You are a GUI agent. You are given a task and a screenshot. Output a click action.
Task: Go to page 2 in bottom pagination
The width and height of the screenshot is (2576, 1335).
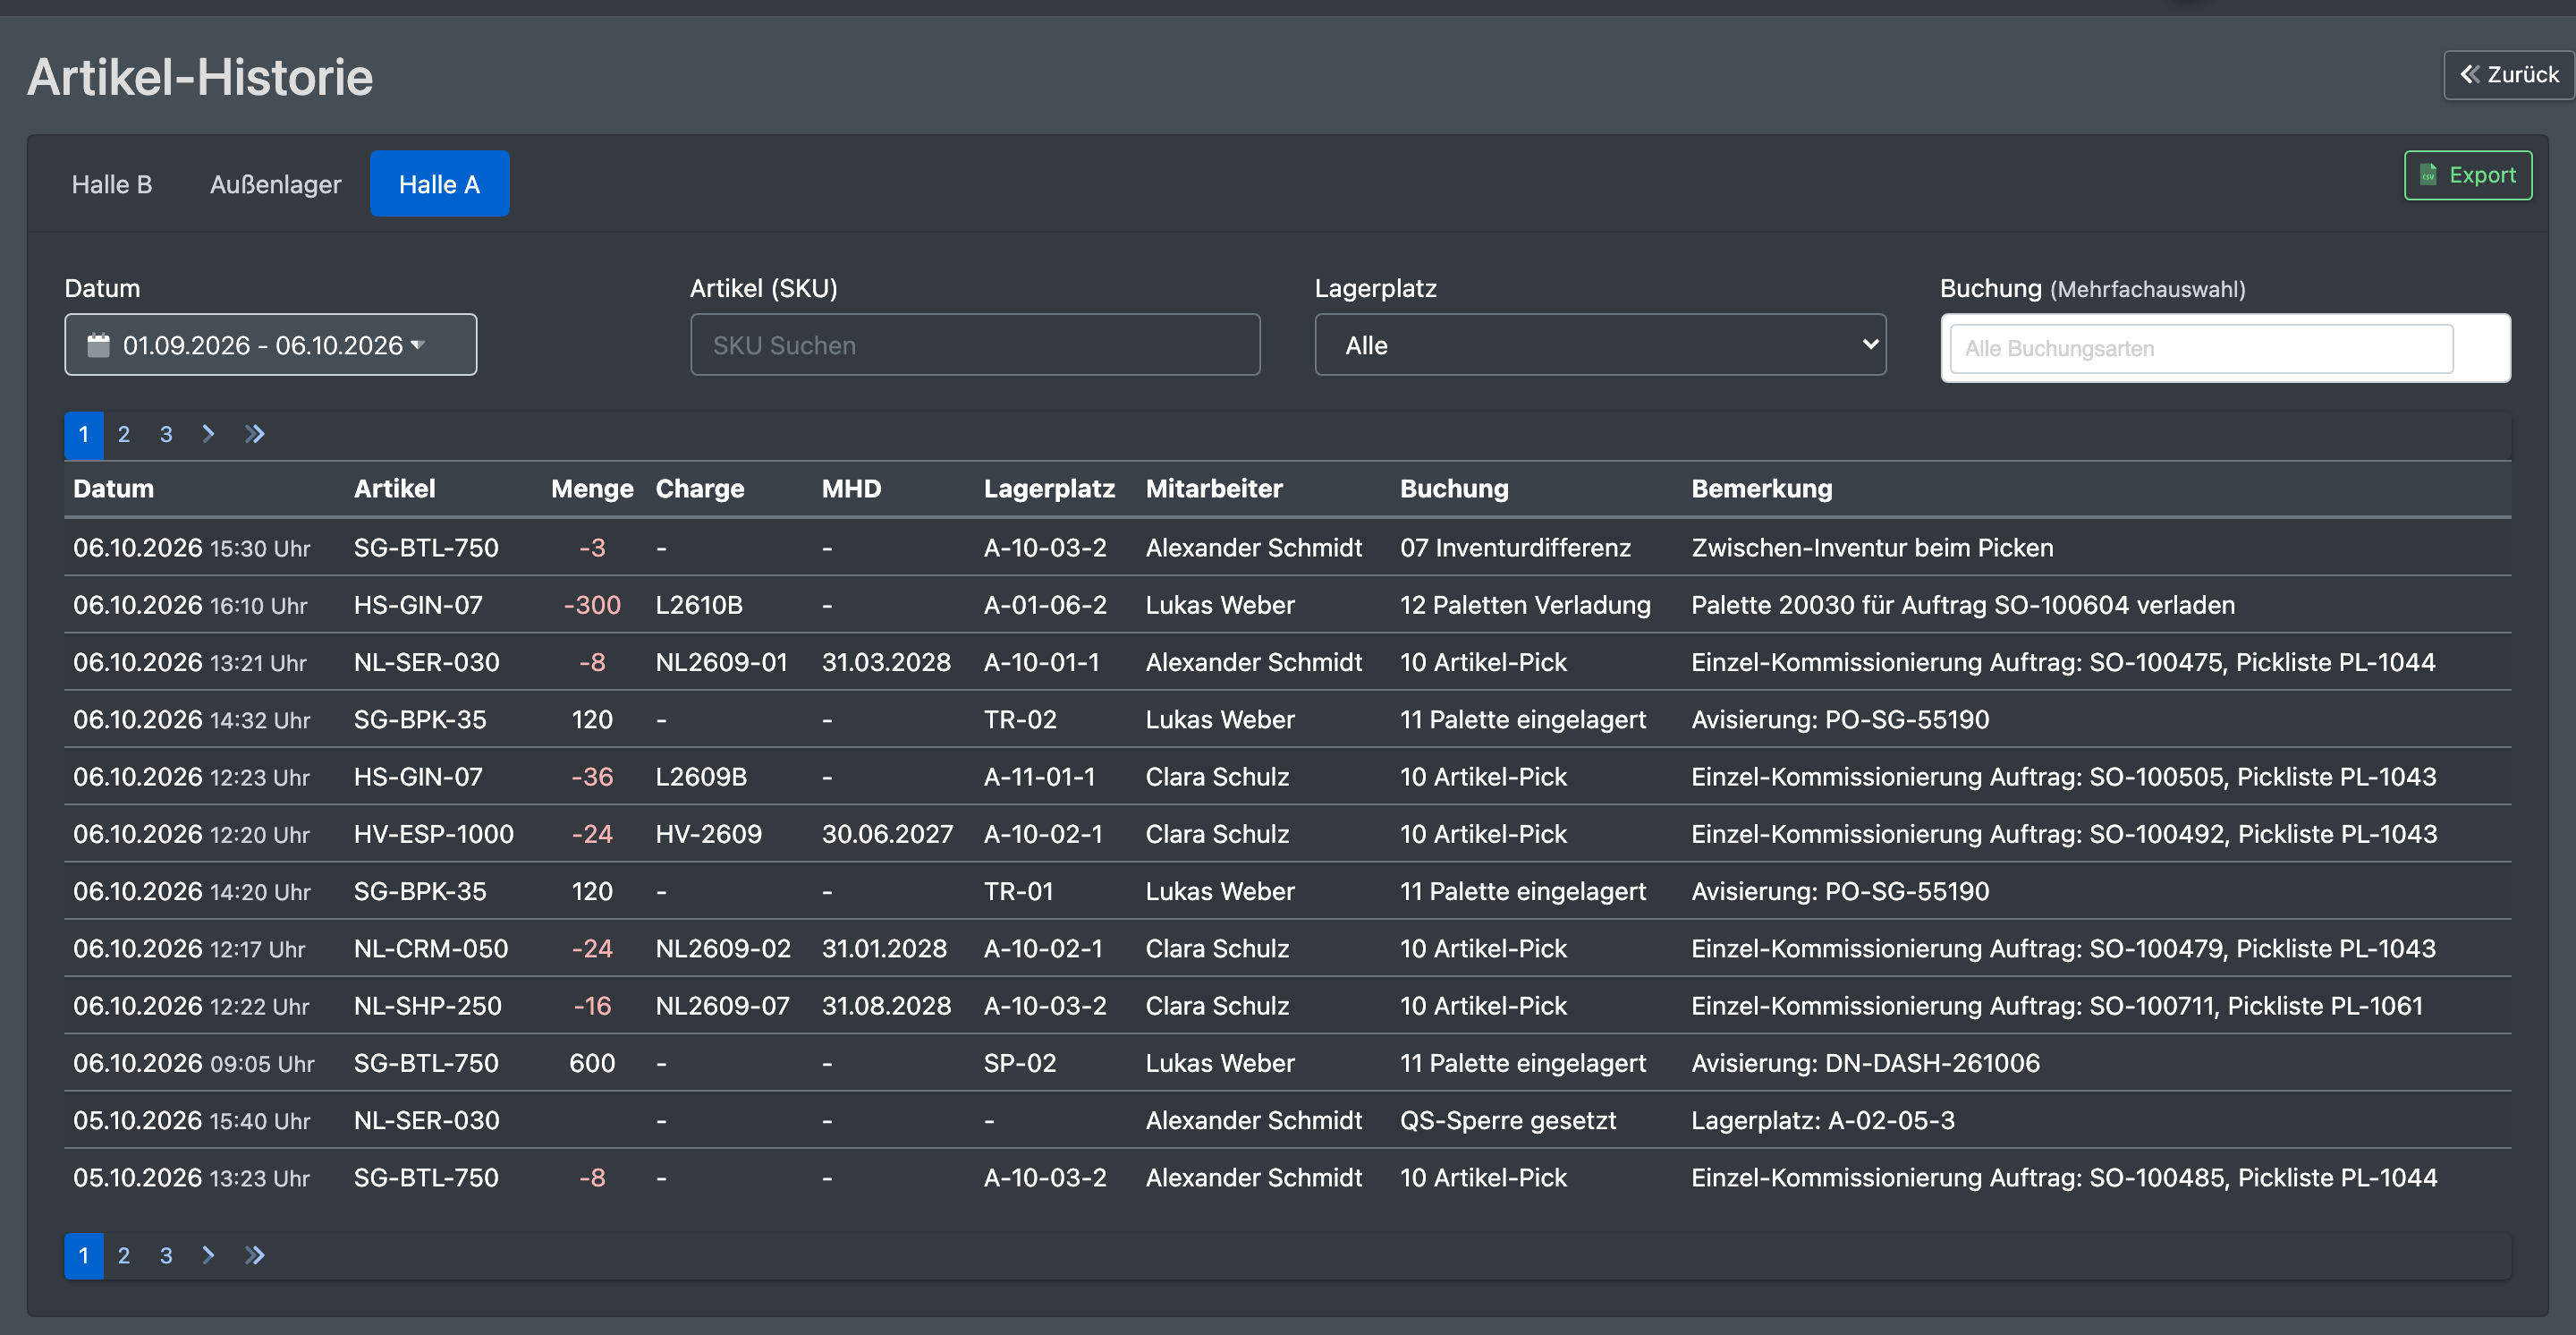[124, 1255]
